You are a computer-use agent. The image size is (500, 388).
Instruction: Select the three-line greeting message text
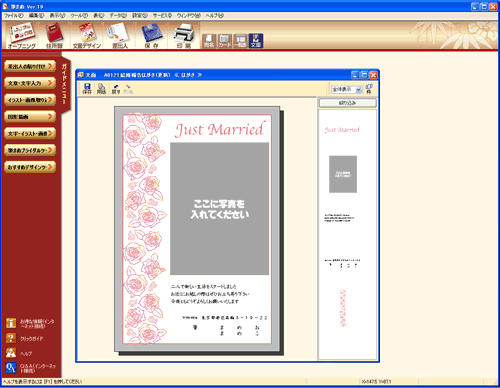click(x=210, y=294)
